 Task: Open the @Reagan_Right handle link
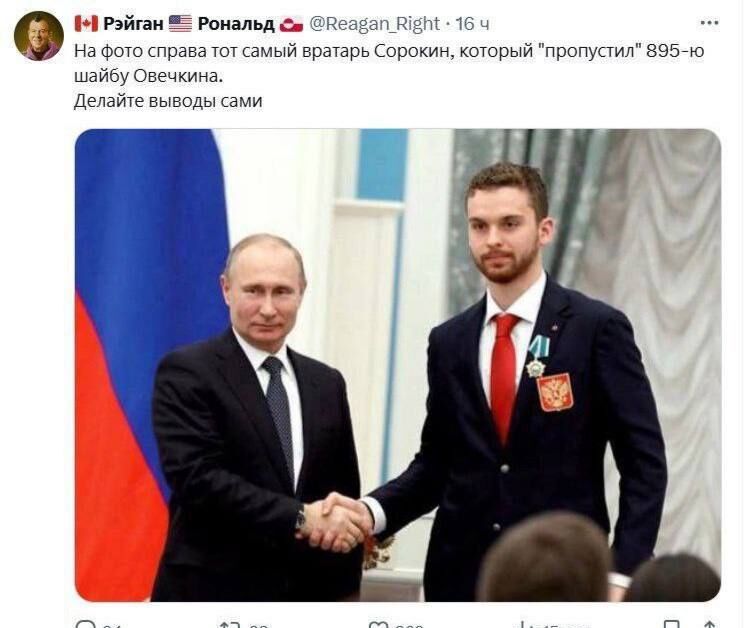pyautogui.click(x=374, y=23)
